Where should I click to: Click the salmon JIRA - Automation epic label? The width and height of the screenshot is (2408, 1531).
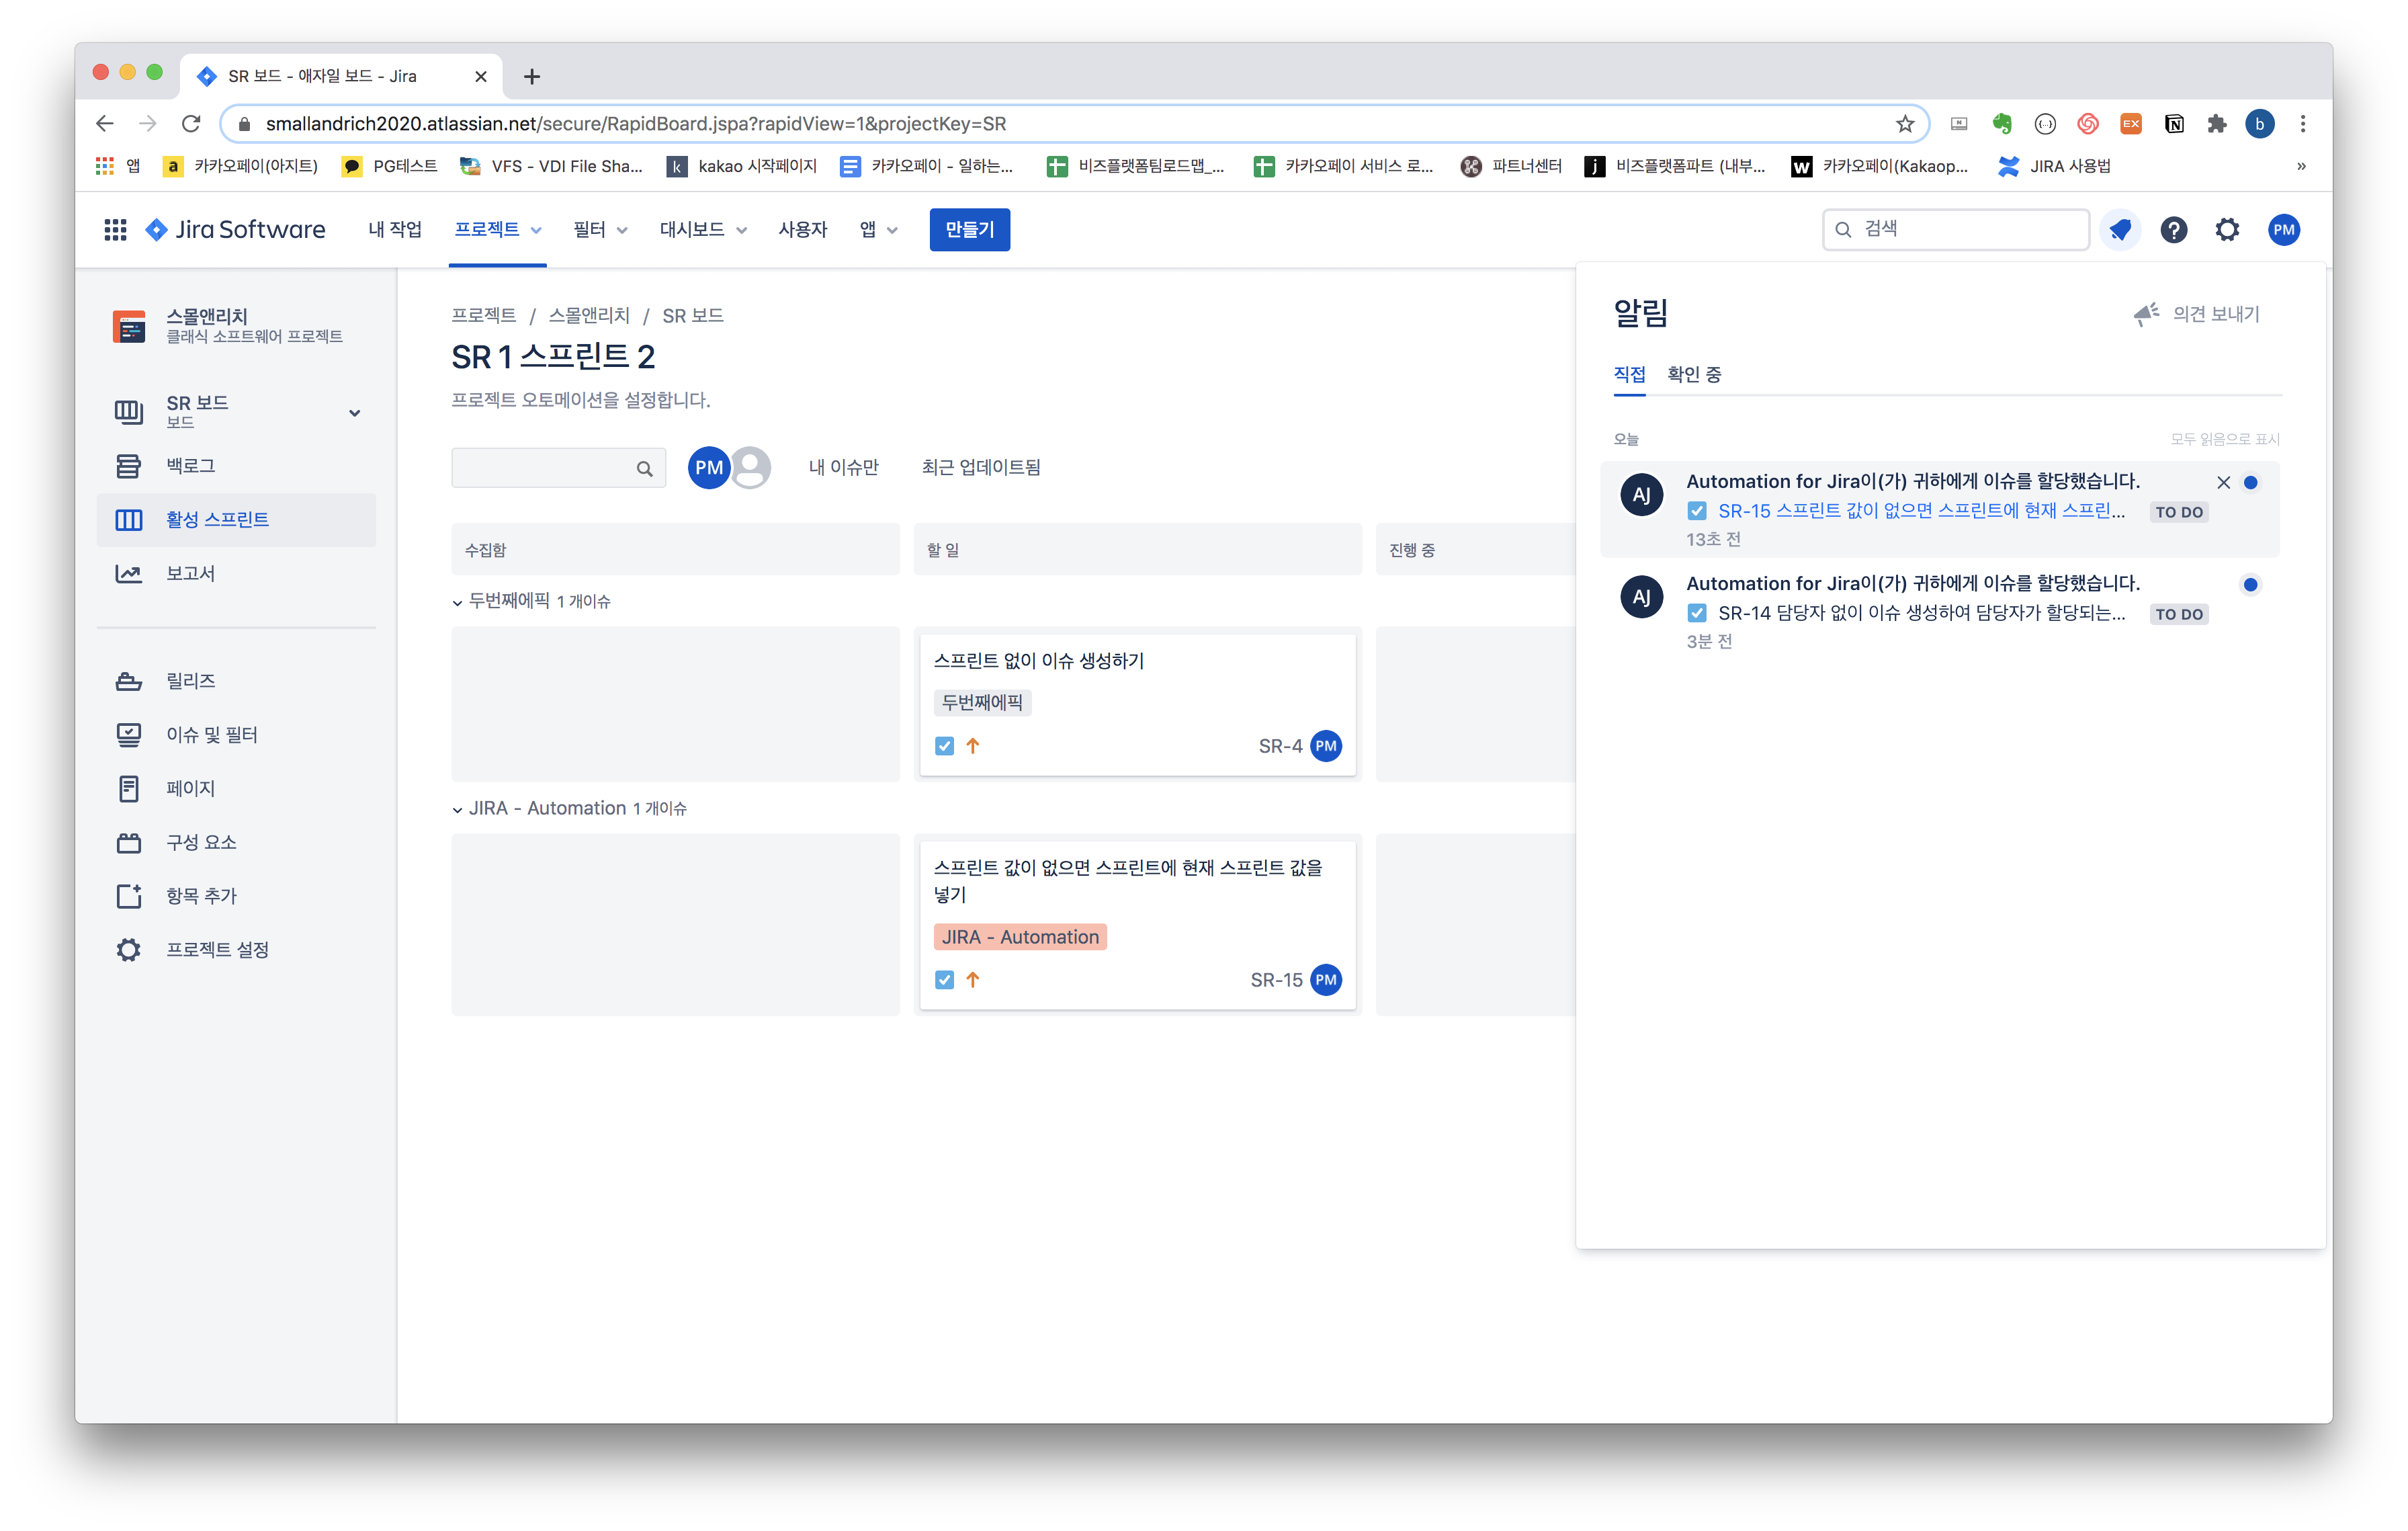pyautogui.click(x=1019, y=937)
